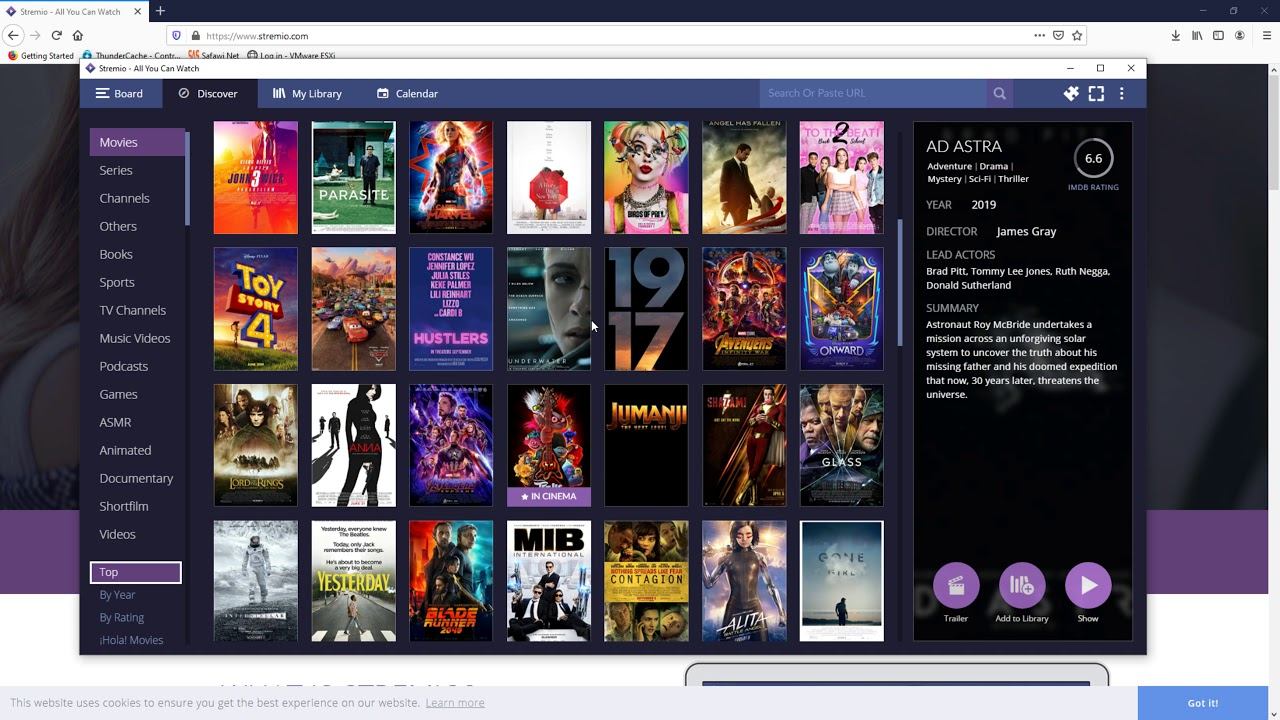Open Toy Story 4 poster
This screenshot has height=720, width=1280.
(x=256, y=309)
